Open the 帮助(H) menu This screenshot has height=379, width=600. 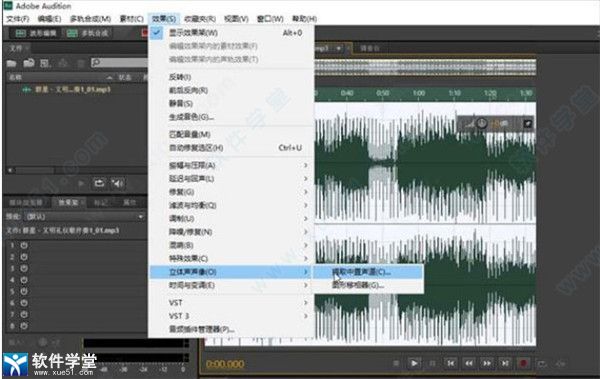(x=304, y=19)
